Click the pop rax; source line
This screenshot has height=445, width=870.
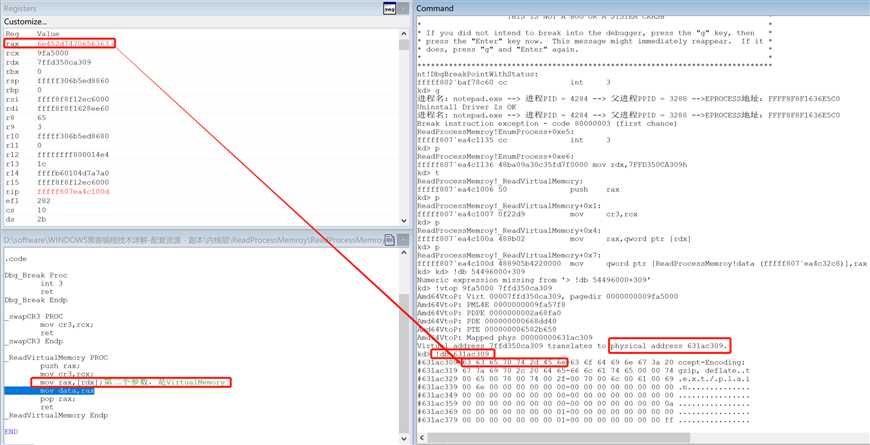[x=58, y=399]
